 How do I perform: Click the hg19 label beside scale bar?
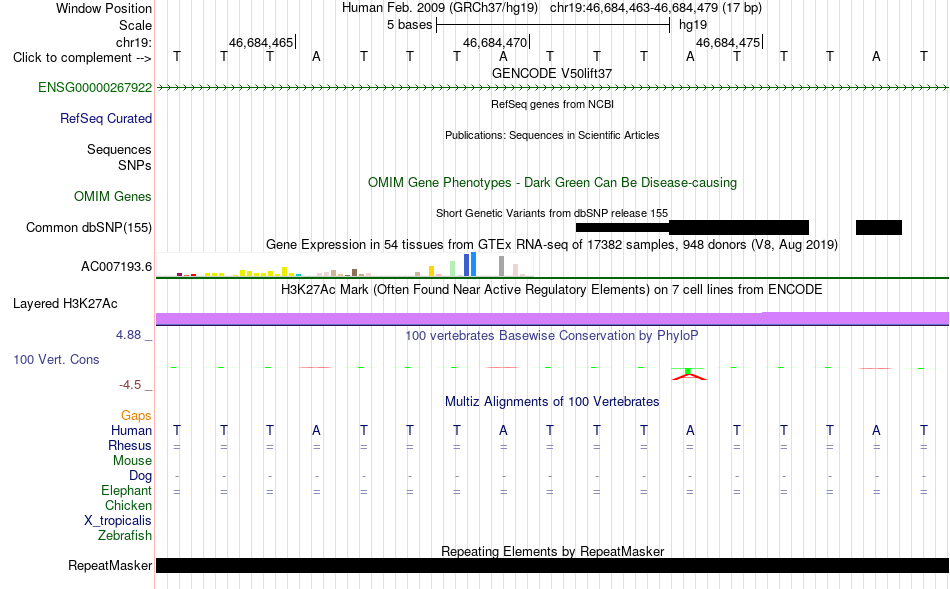(x=693, y=25)
